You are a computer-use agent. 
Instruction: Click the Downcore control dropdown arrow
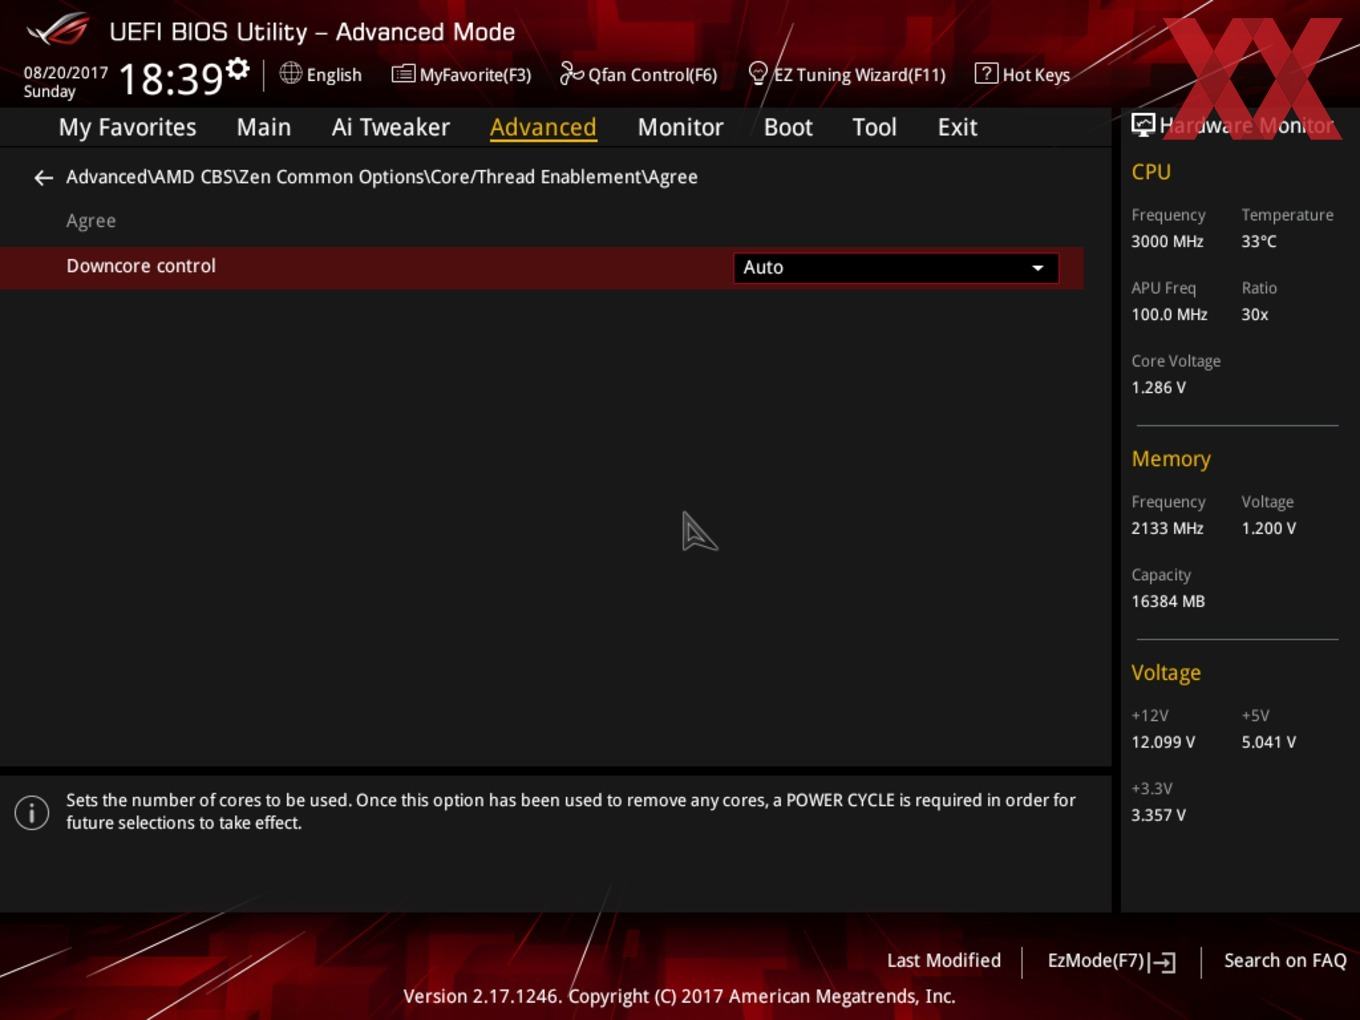[1038, 268]
